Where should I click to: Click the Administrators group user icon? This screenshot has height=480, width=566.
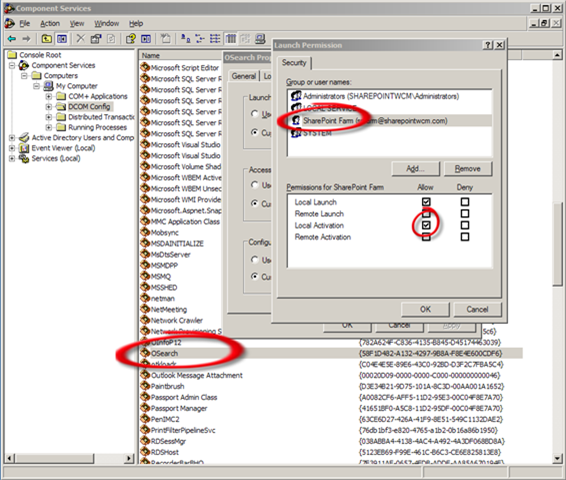[x=296, y=96]
